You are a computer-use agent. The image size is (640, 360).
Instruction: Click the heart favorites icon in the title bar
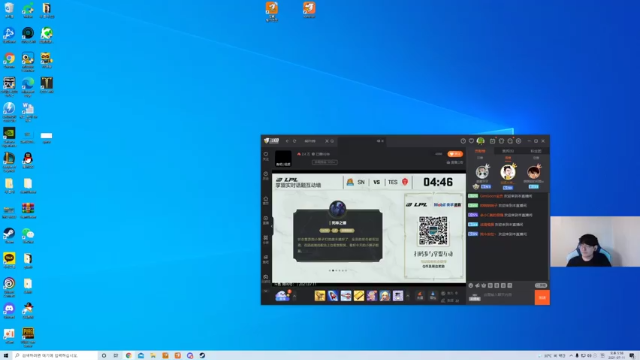471,141
